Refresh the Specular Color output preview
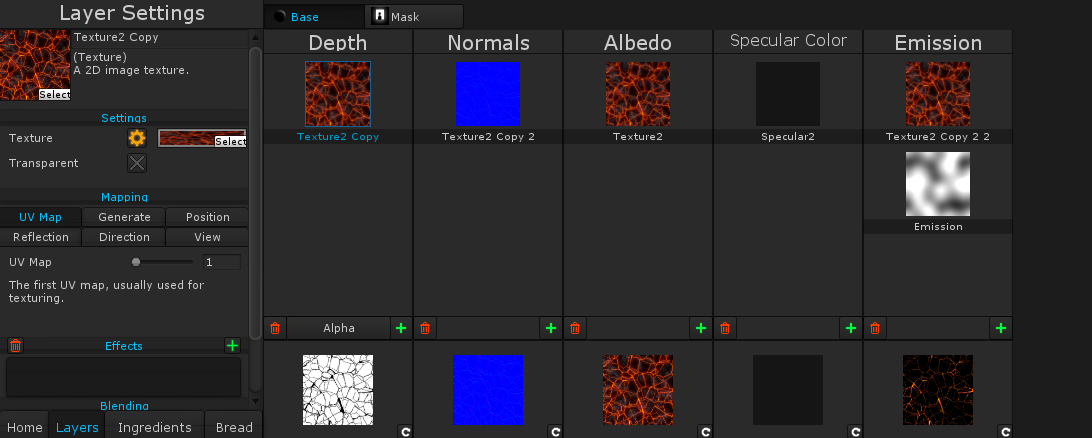Viewport: 1092px width, 438px height. click(x=854, y=432)
